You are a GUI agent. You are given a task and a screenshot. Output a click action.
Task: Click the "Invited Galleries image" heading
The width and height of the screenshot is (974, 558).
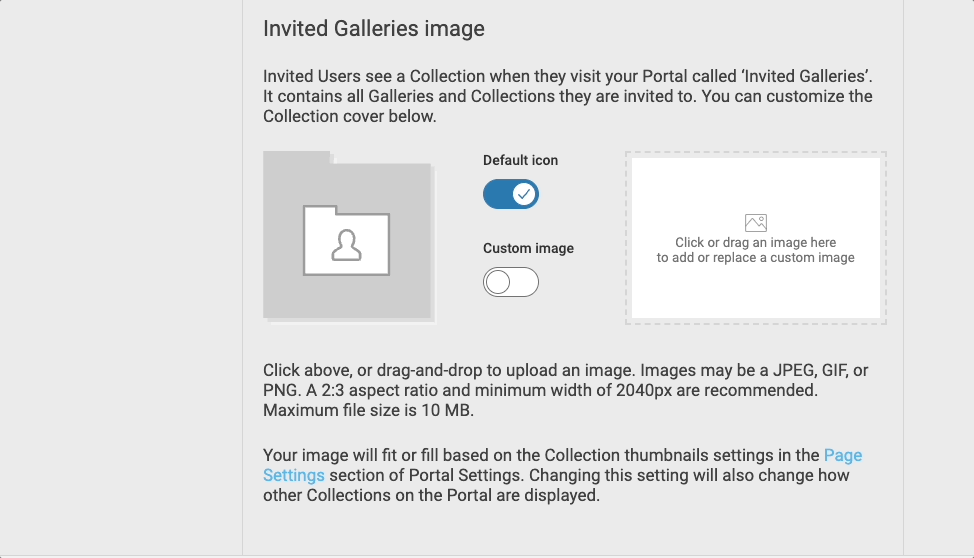point(373,29)
